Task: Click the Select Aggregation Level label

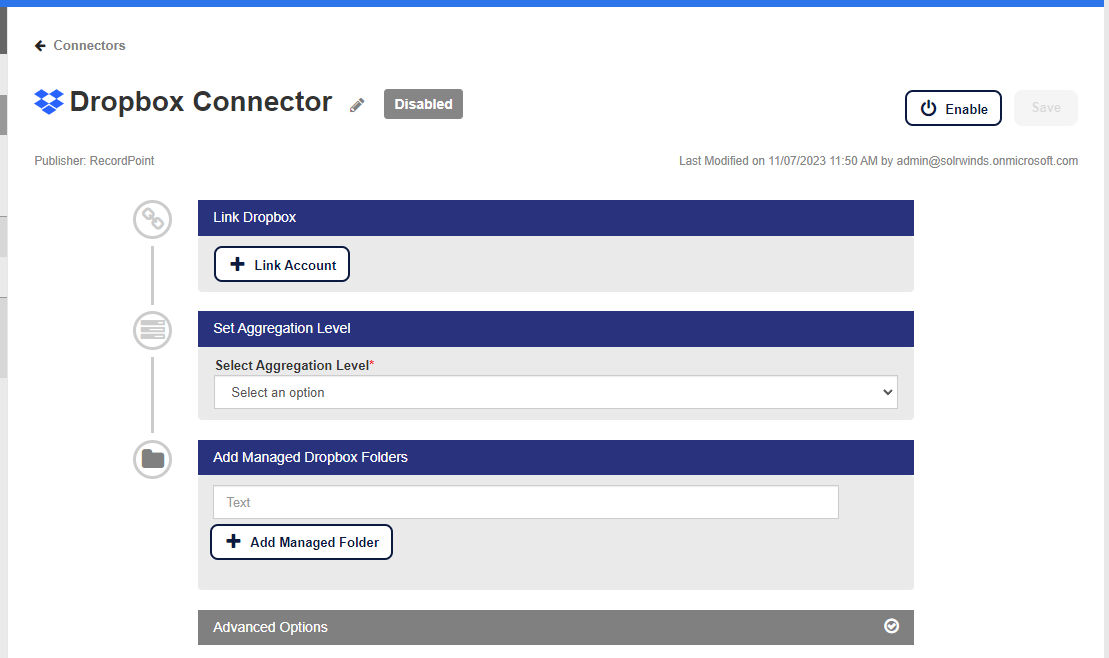Action: [294, 365]
